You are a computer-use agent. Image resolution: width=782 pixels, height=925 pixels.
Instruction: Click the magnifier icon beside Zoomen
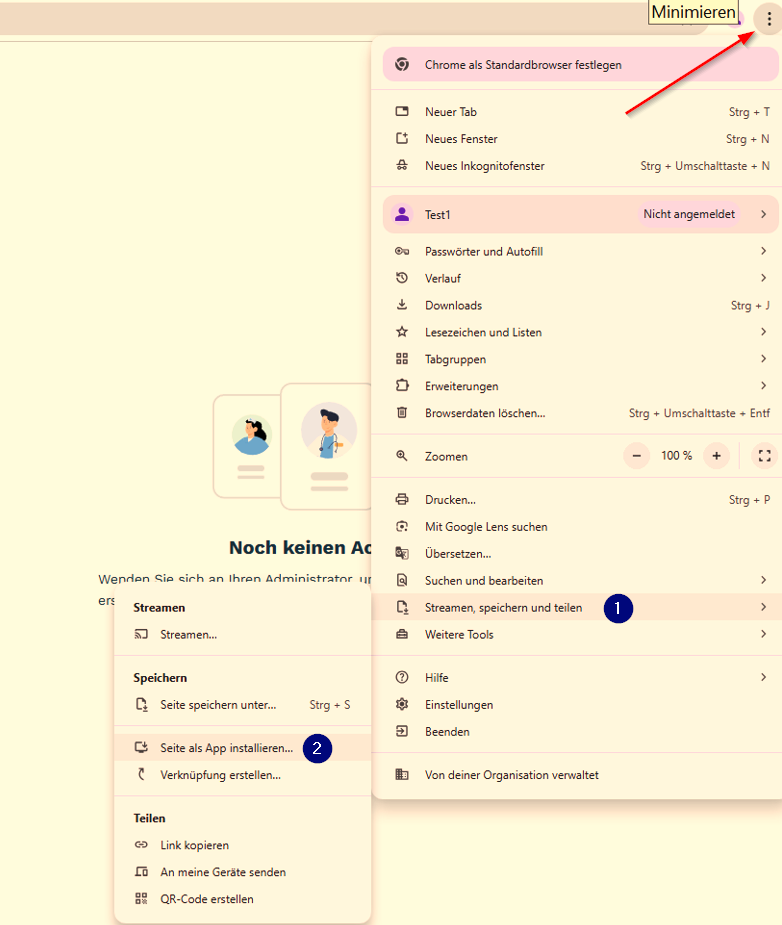[x=402, y=456]
